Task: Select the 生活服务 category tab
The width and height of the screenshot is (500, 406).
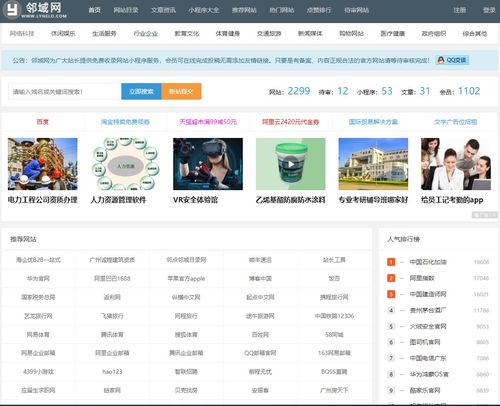Action: (x=104, y=33)
